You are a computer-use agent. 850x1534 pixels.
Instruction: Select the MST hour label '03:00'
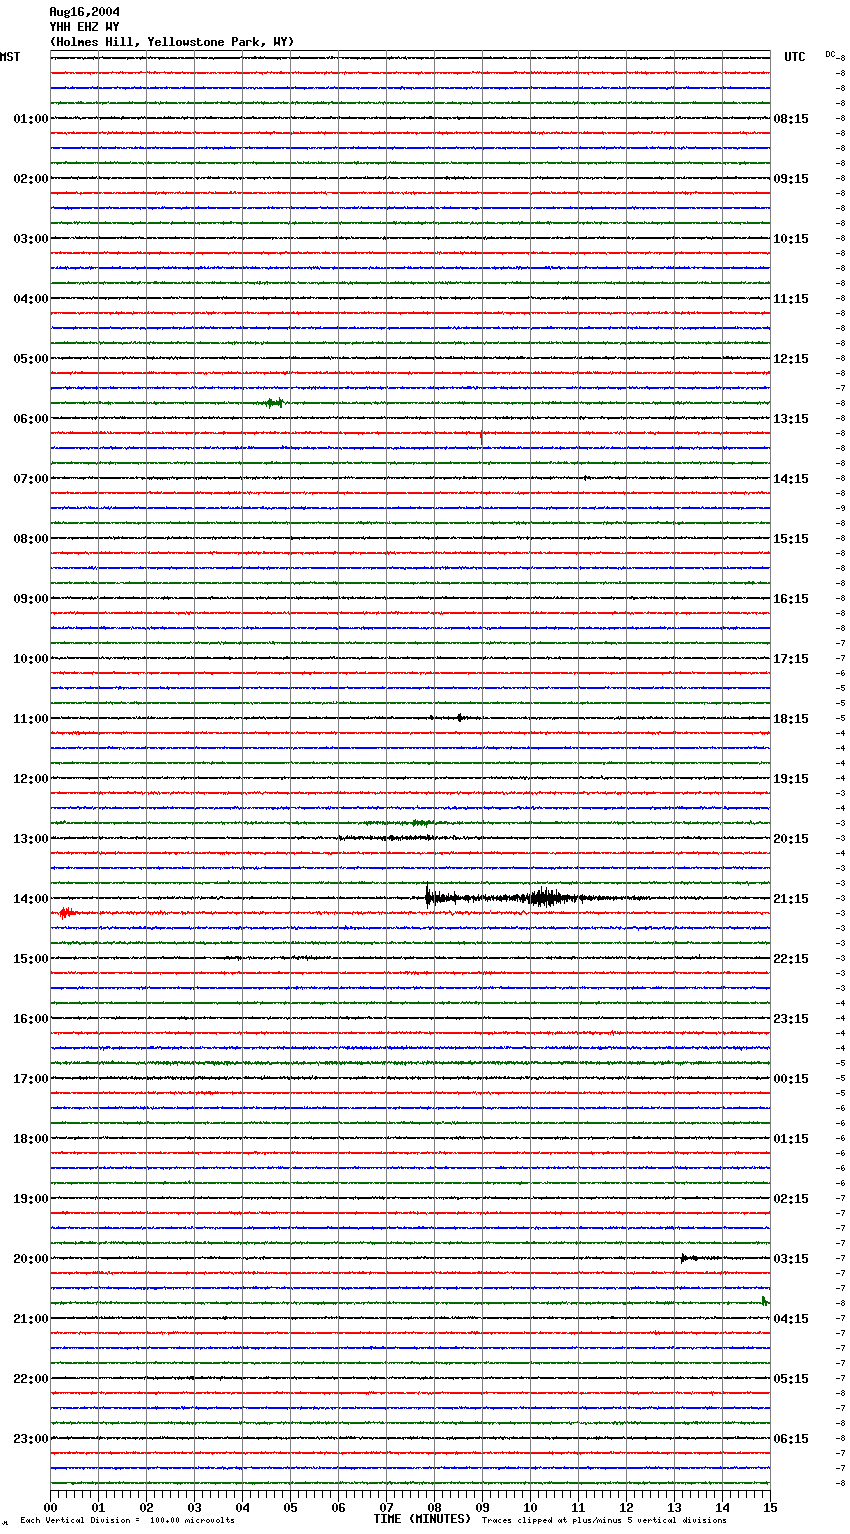(31, 239)
